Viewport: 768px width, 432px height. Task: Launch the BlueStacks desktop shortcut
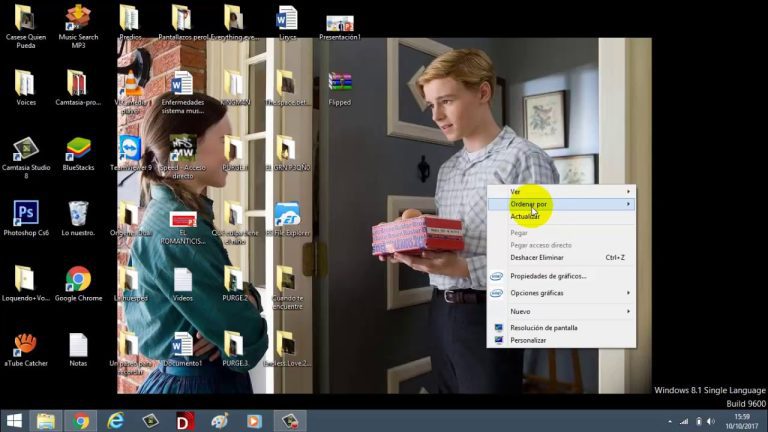[78, 149]
